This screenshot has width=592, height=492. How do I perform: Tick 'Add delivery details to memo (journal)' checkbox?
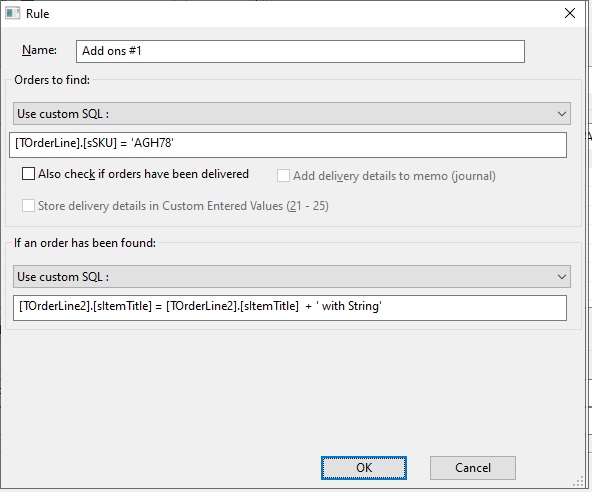click(283, 176)
